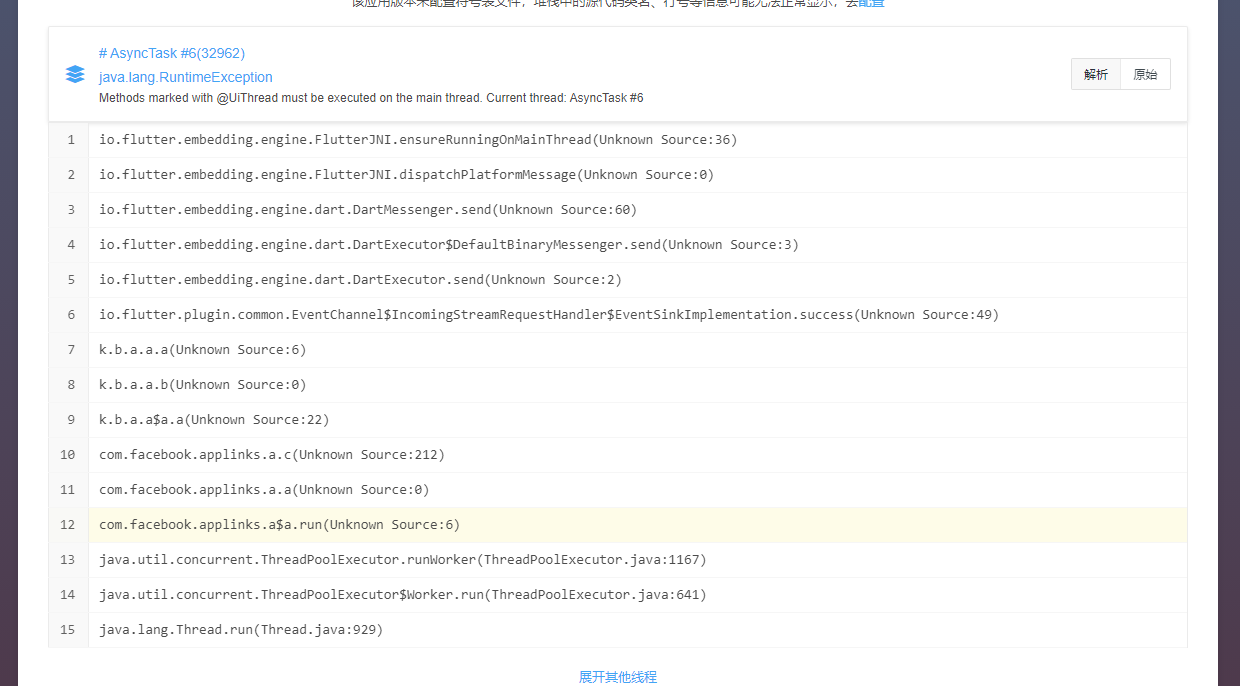The image size is (1240, 686).
Task: Select stack line FlutterJNI.ensureRunningOnMainThread
Action: tap(638, 140)
